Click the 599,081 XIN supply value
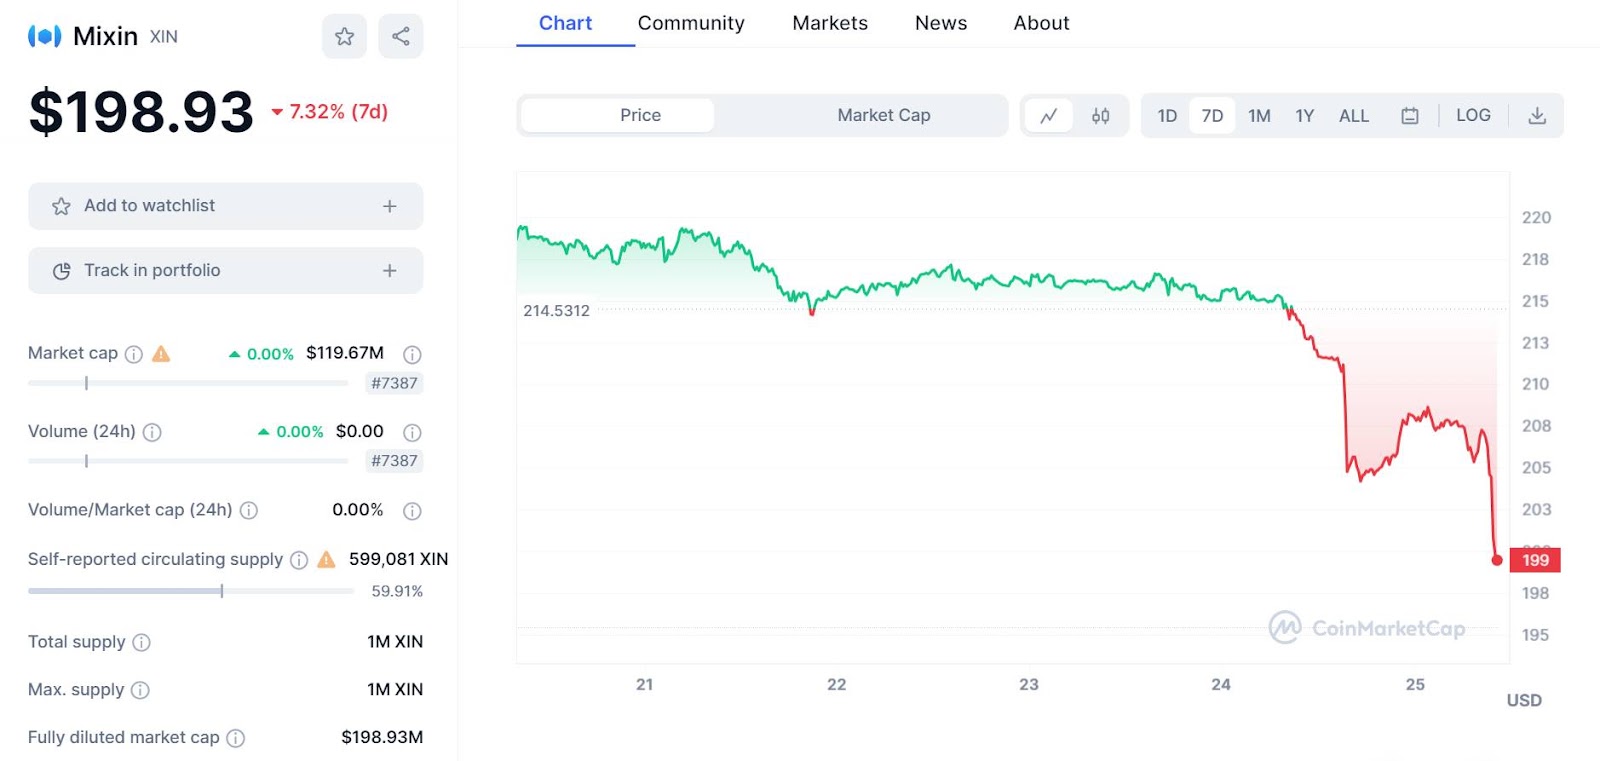Image resolution: width=1600 pixels, height=761 pixels. pos(398,559)
